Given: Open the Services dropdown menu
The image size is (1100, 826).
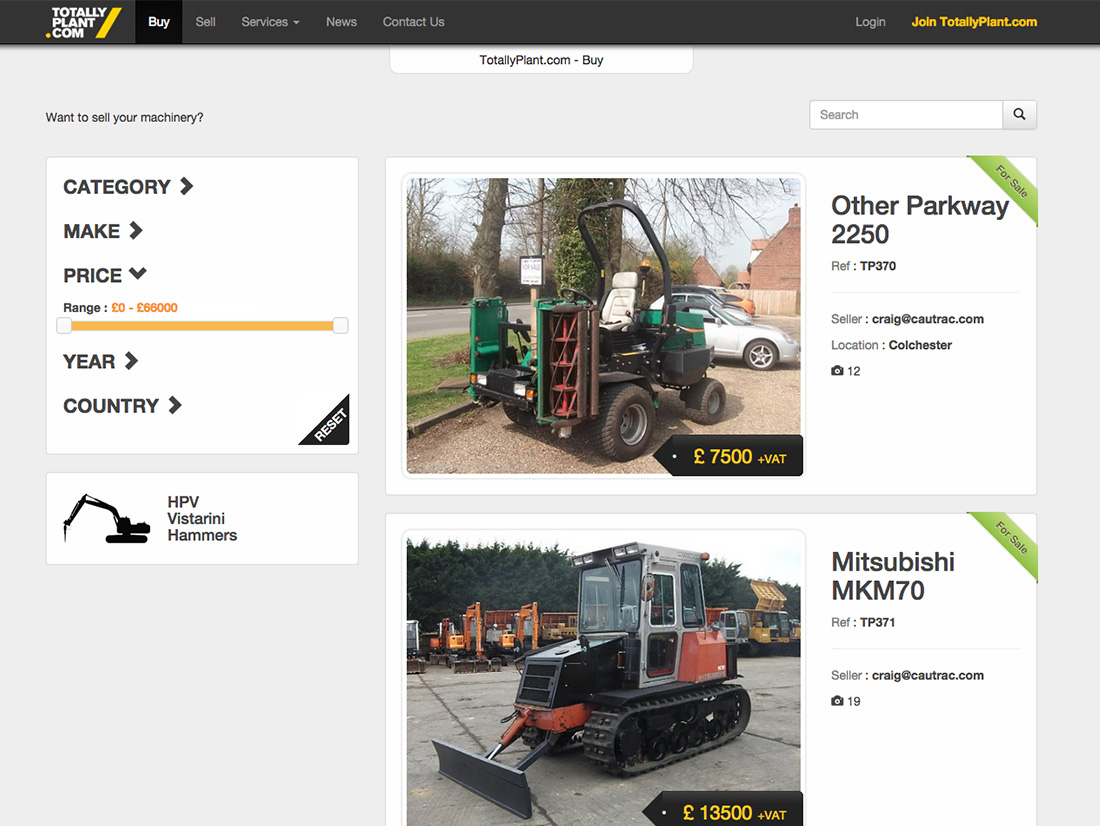Looking at the screenshot, I should click(x=270, y=22).
